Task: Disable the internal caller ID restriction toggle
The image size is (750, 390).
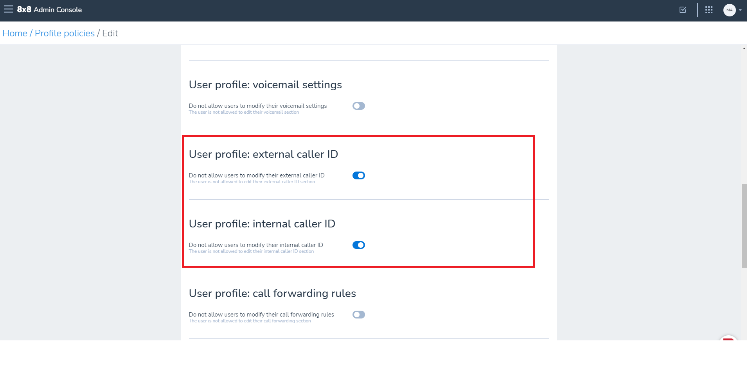Action: point(359,245)
